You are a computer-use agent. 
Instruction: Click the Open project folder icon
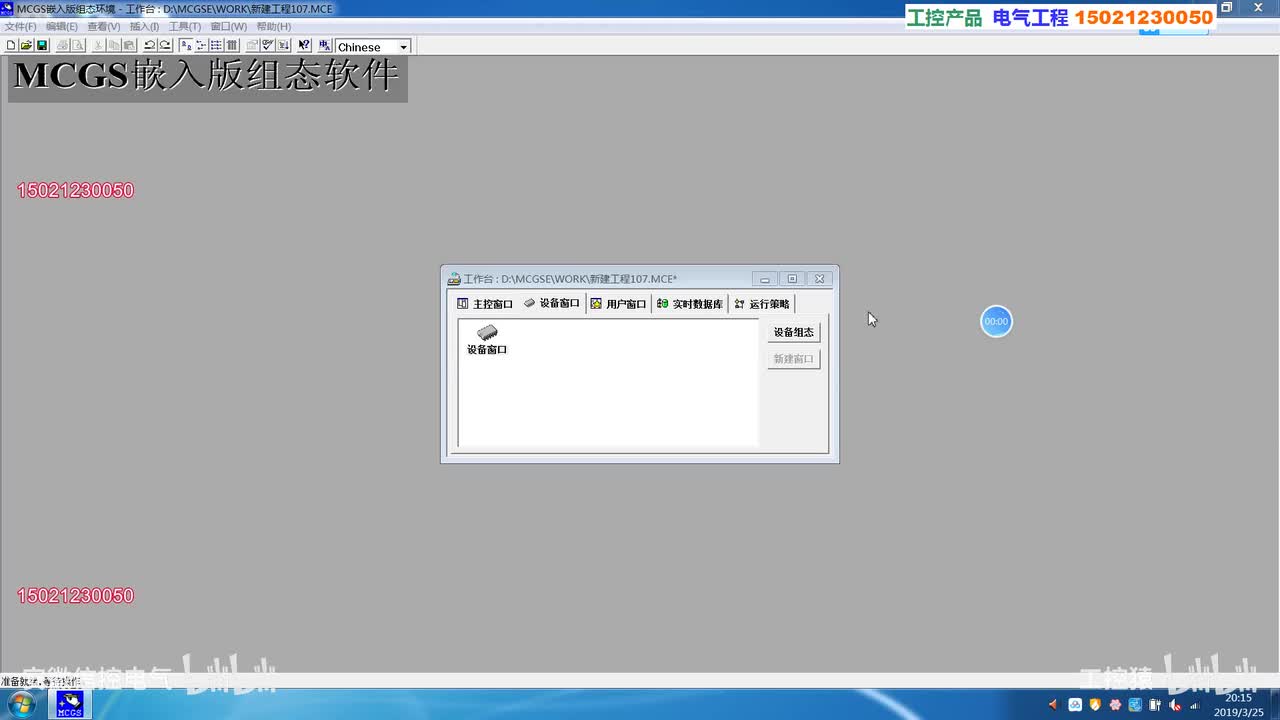coord(27,46)
